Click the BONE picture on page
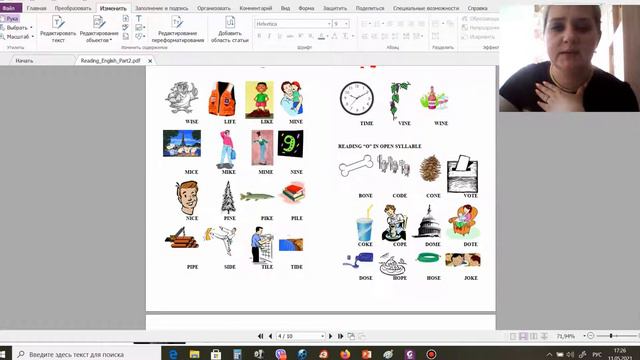This screenshot has height=360, width=640. coord(356,166)
